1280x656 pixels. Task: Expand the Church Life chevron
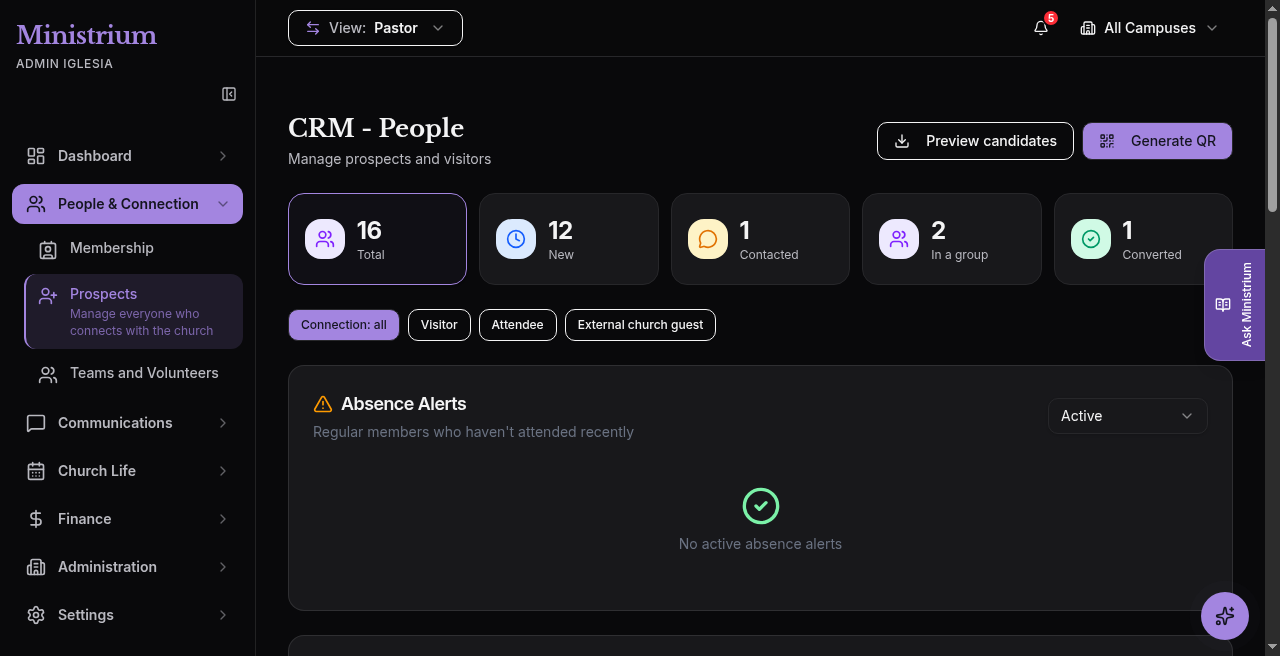click(222, 471)
